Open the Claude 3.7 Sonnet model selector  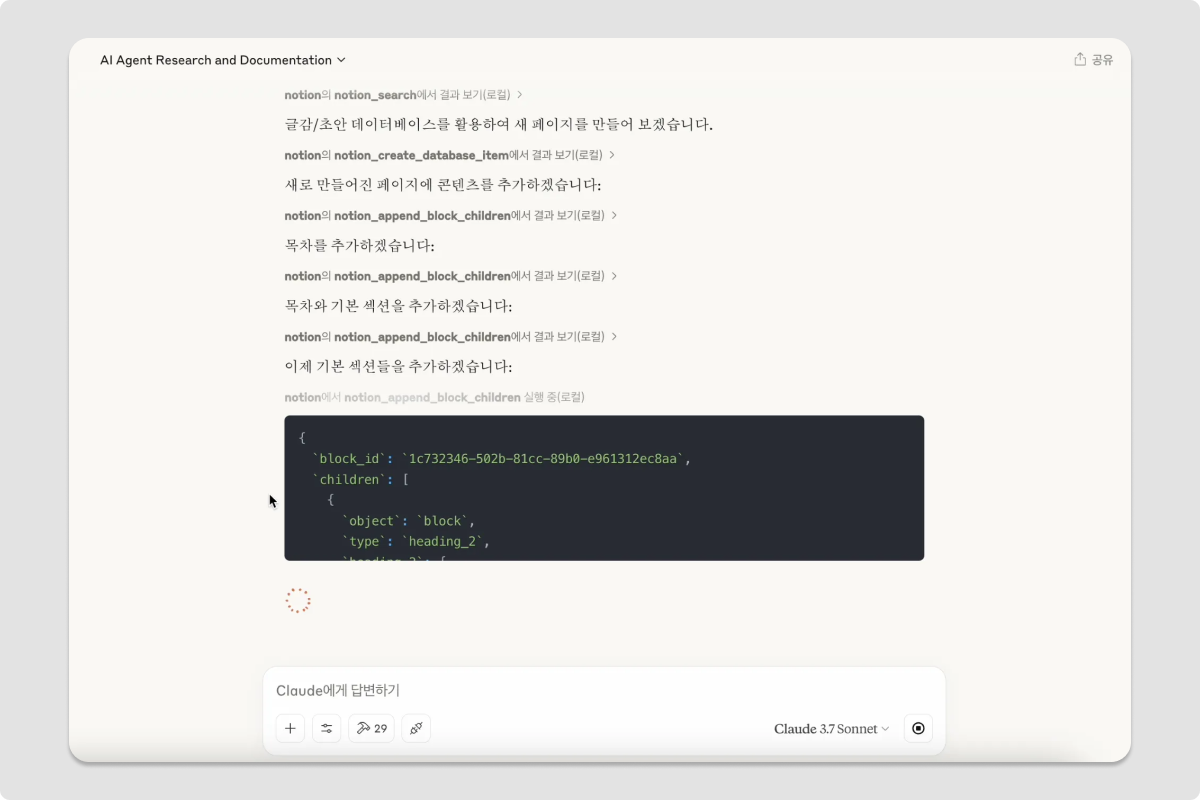click(831, 729)
